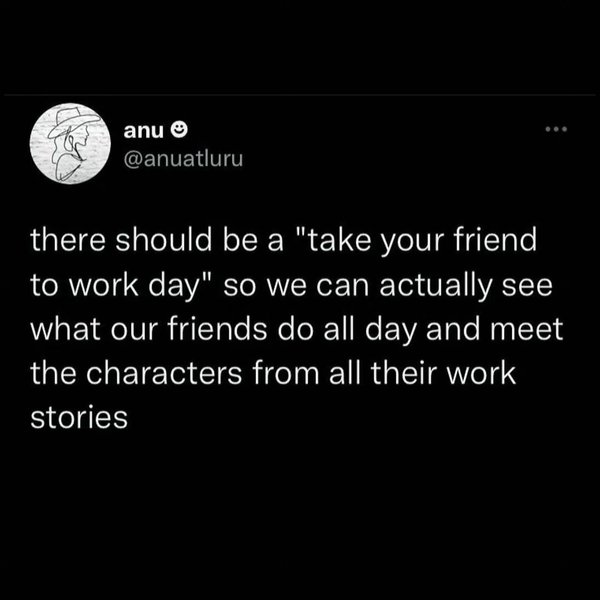The width and height of the screenshot is (600, 600).
Task: Click anu's hat-sketch profile avatar
Action: [70, 143]
